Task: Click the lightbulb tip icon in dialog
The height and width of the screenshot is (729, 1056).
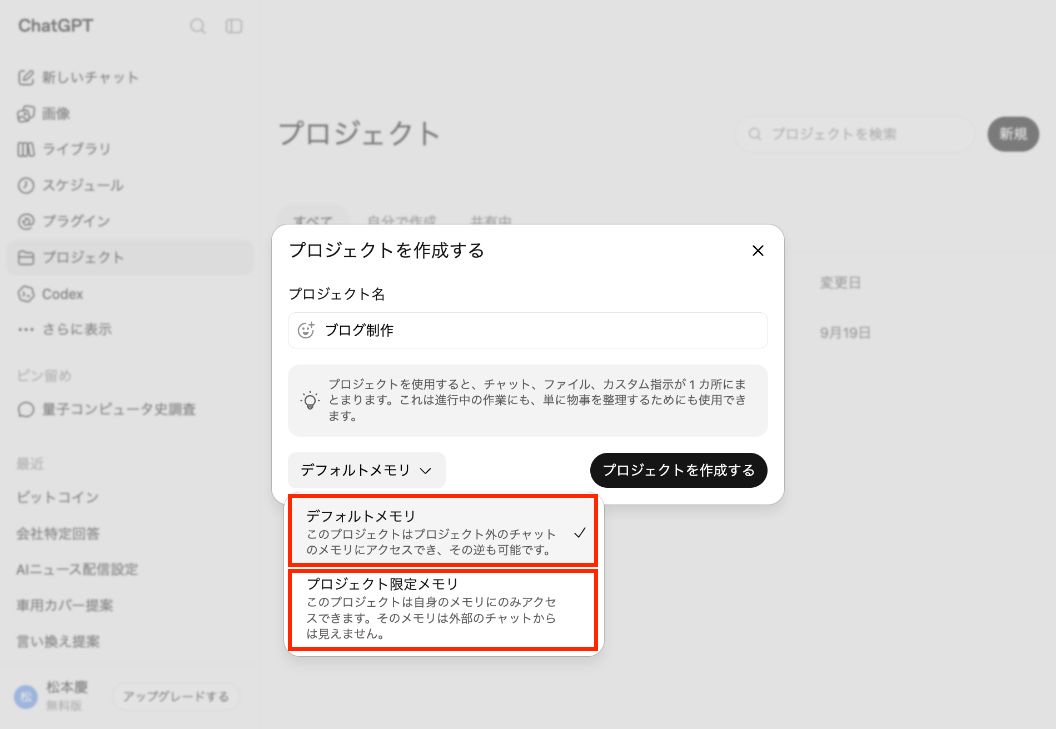Action: (x=310, y=400)
